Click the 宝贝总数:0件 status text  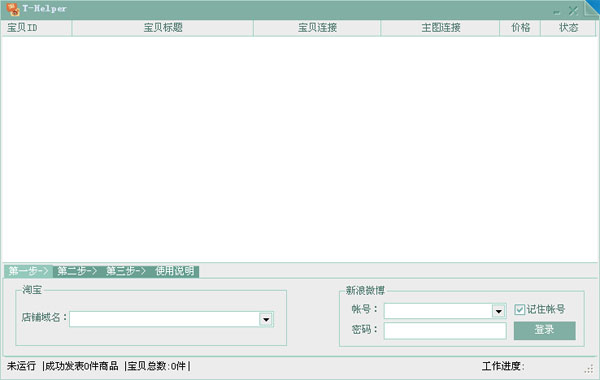pos(156,366)
